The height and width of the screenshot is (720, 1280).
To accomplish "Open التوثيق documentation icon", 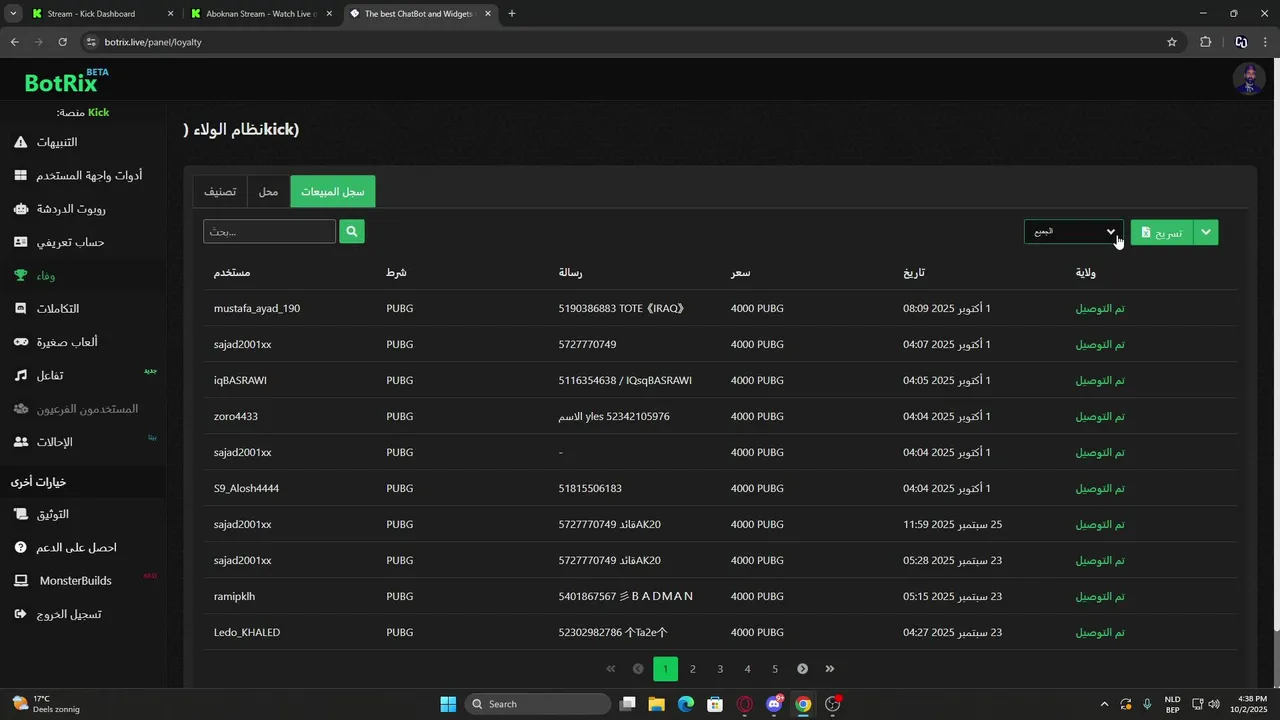I will tap(20, 514).
